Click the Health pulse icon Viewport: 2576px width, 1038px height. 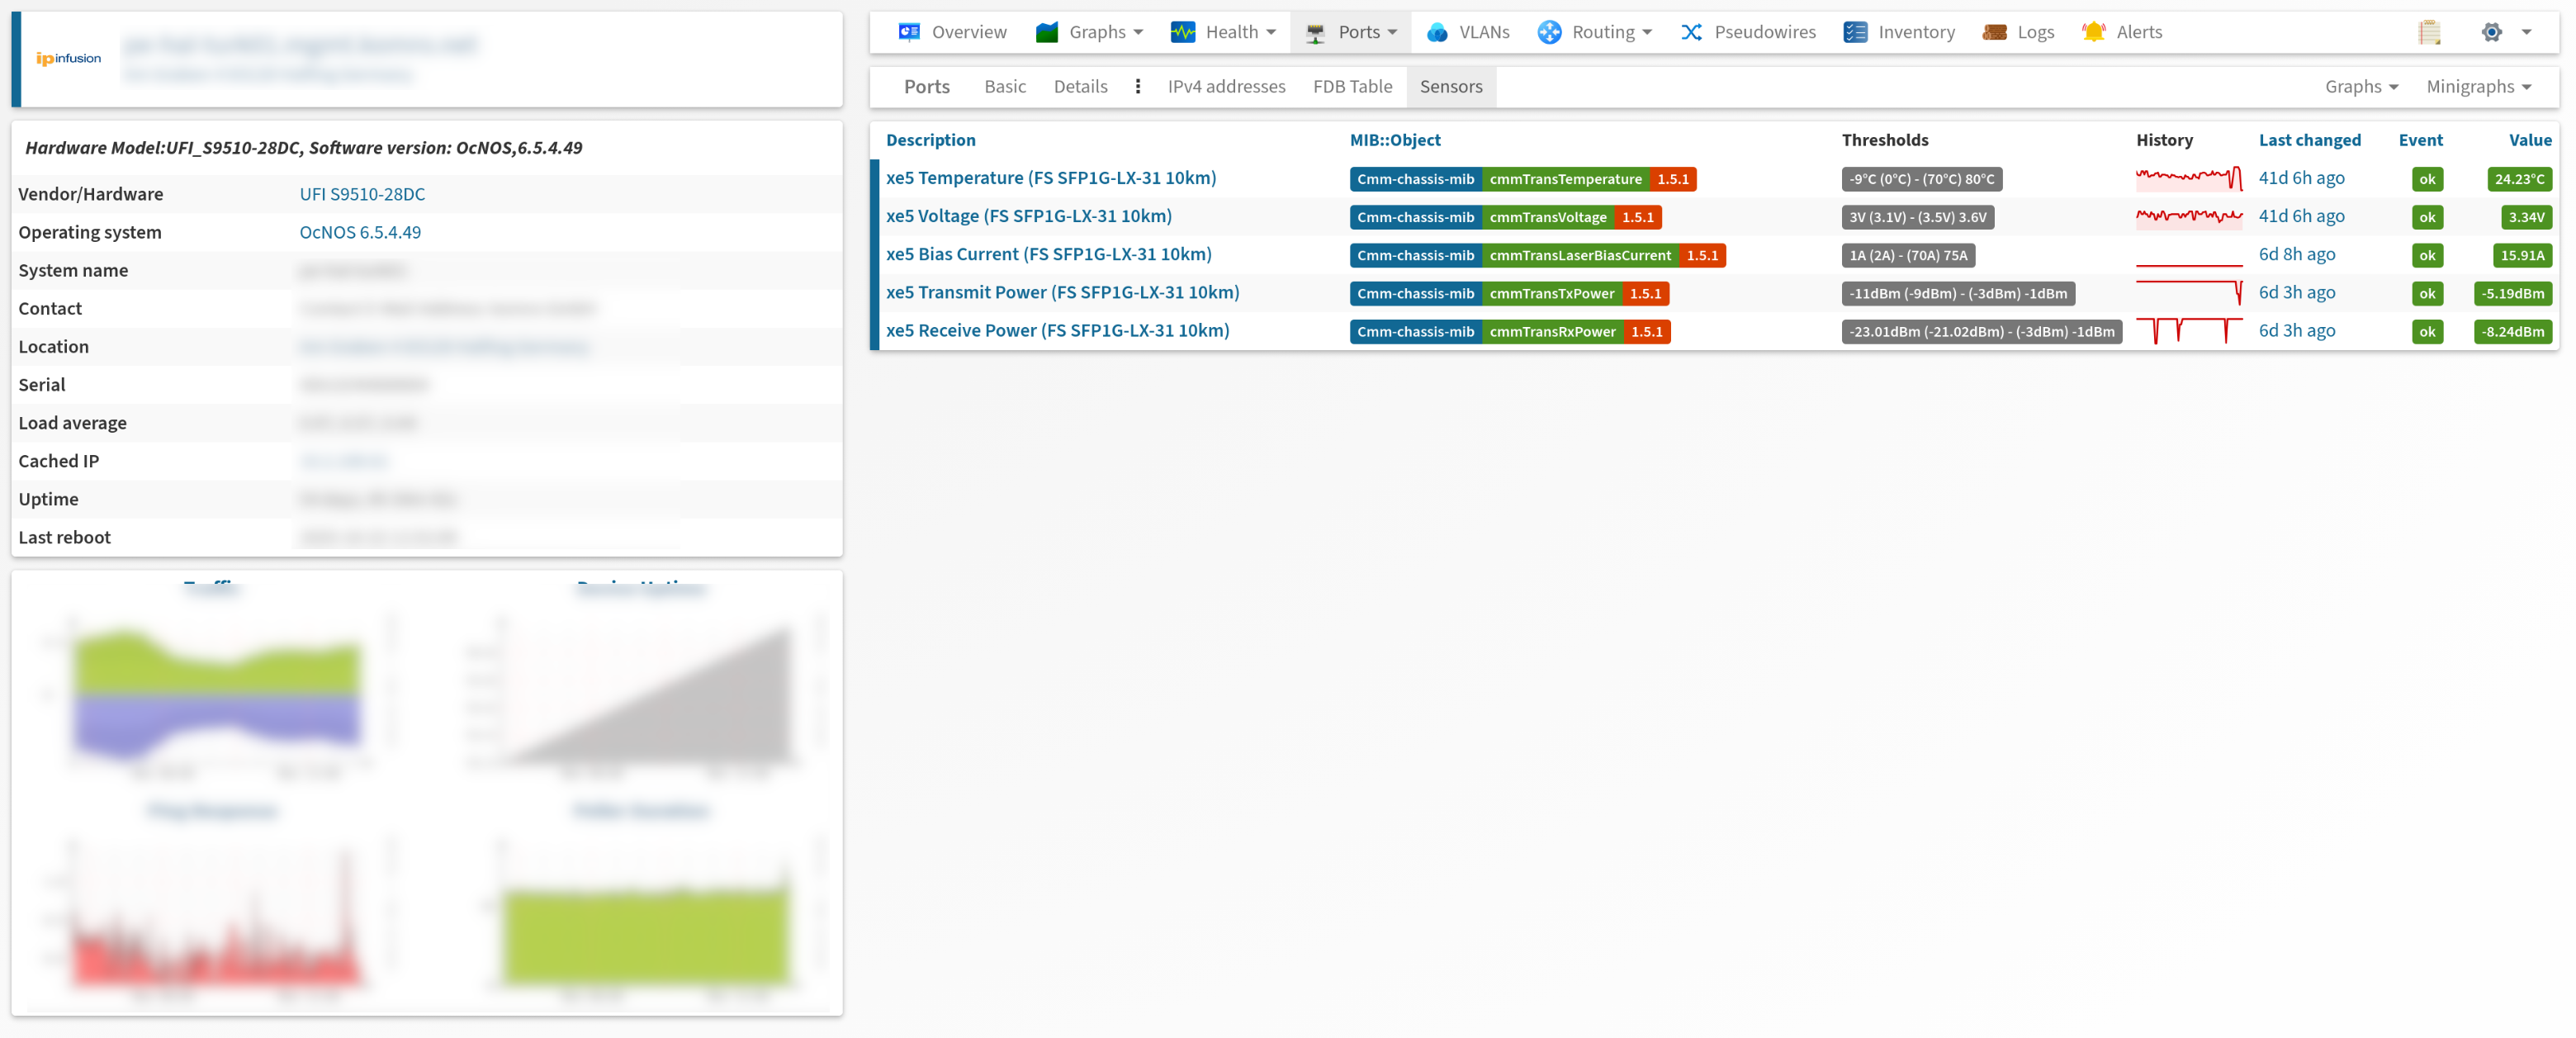[1182, 32]
